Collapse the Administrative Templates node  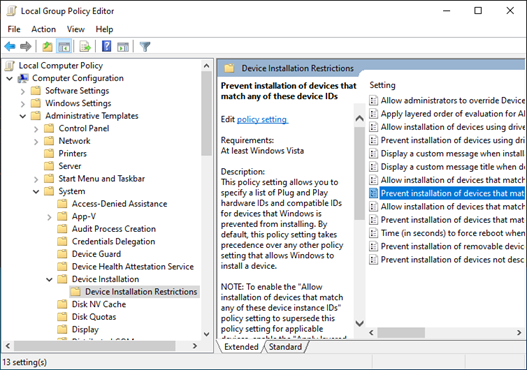(23, 116)
